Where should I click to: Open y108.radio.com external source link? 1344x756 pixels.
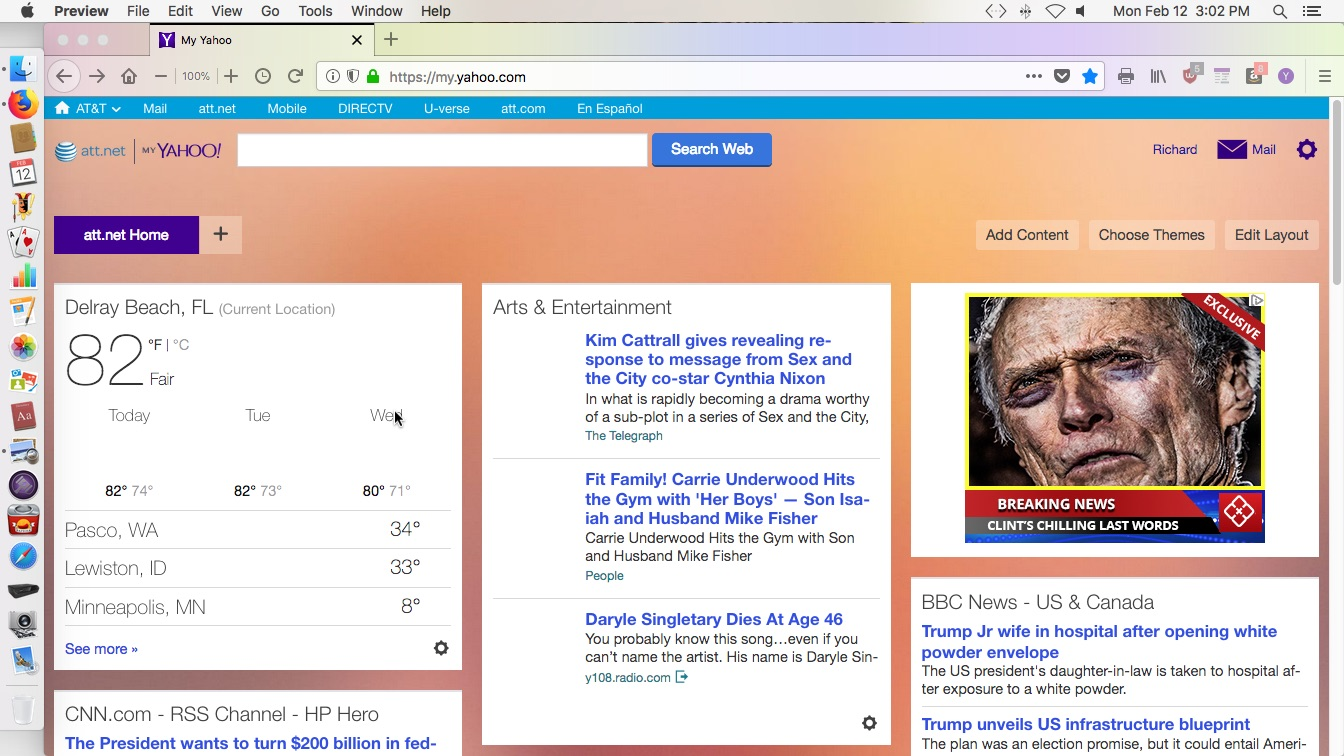636,677
